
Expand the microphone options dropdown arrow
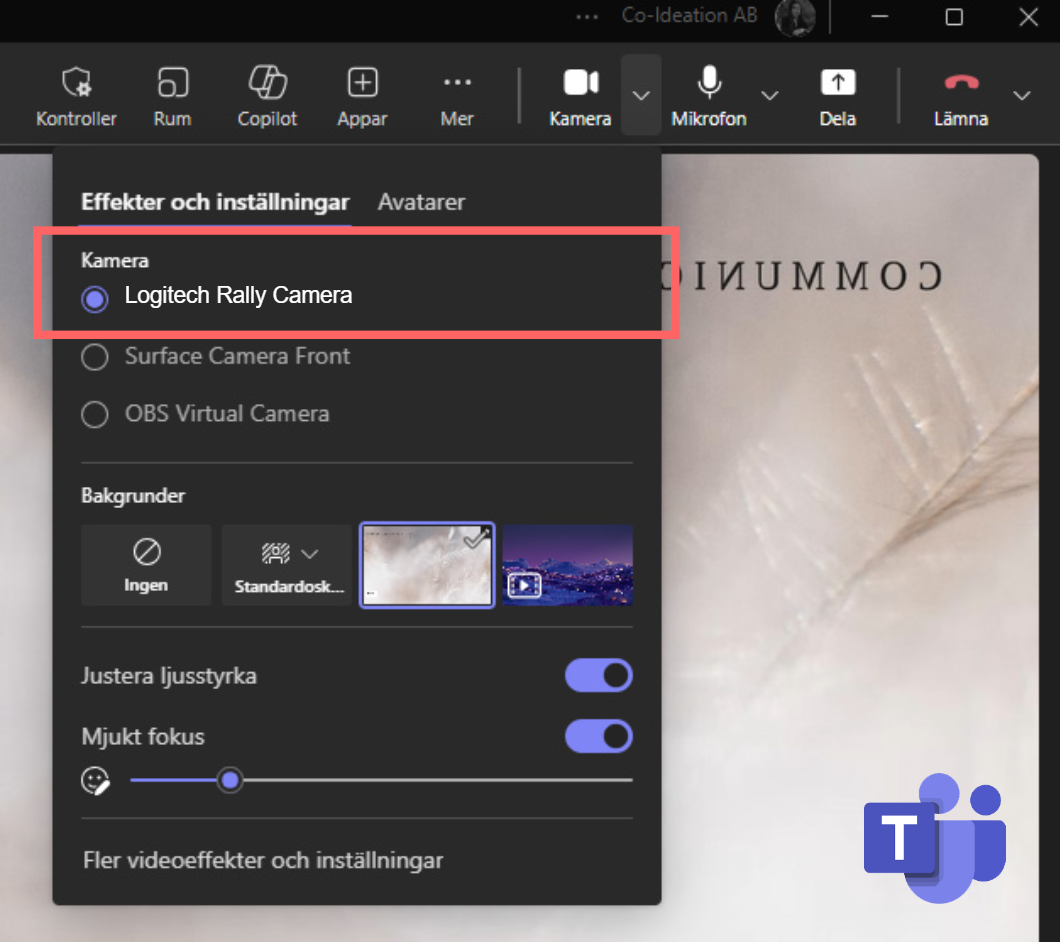769,95
